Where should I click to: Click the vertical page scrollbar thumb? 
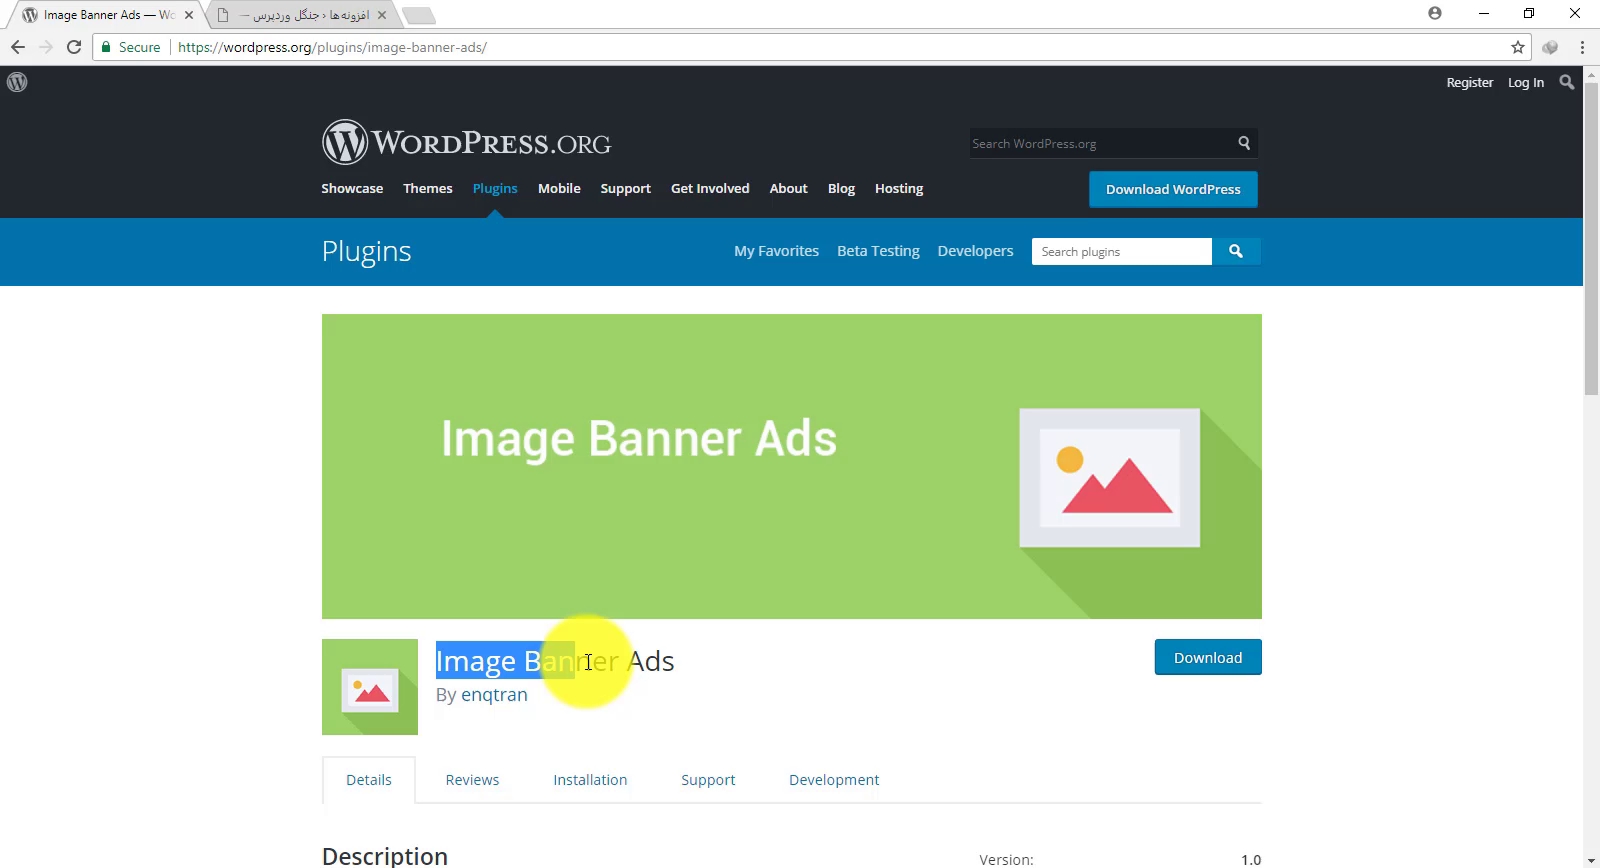click(1591, 240)
